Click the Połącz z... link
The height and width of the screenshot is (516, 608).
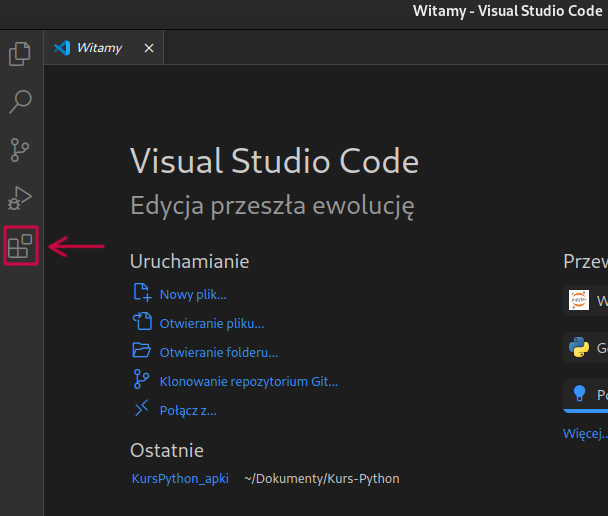pos(188,410)
